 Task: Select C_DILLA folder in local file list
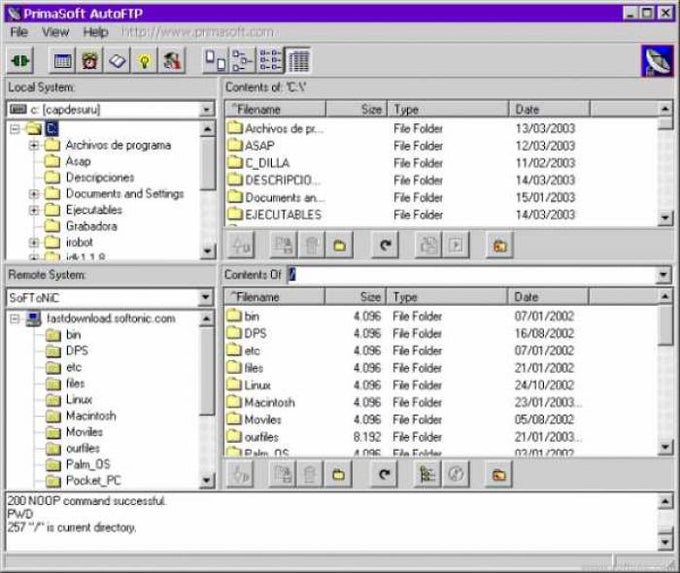(267, 163)
